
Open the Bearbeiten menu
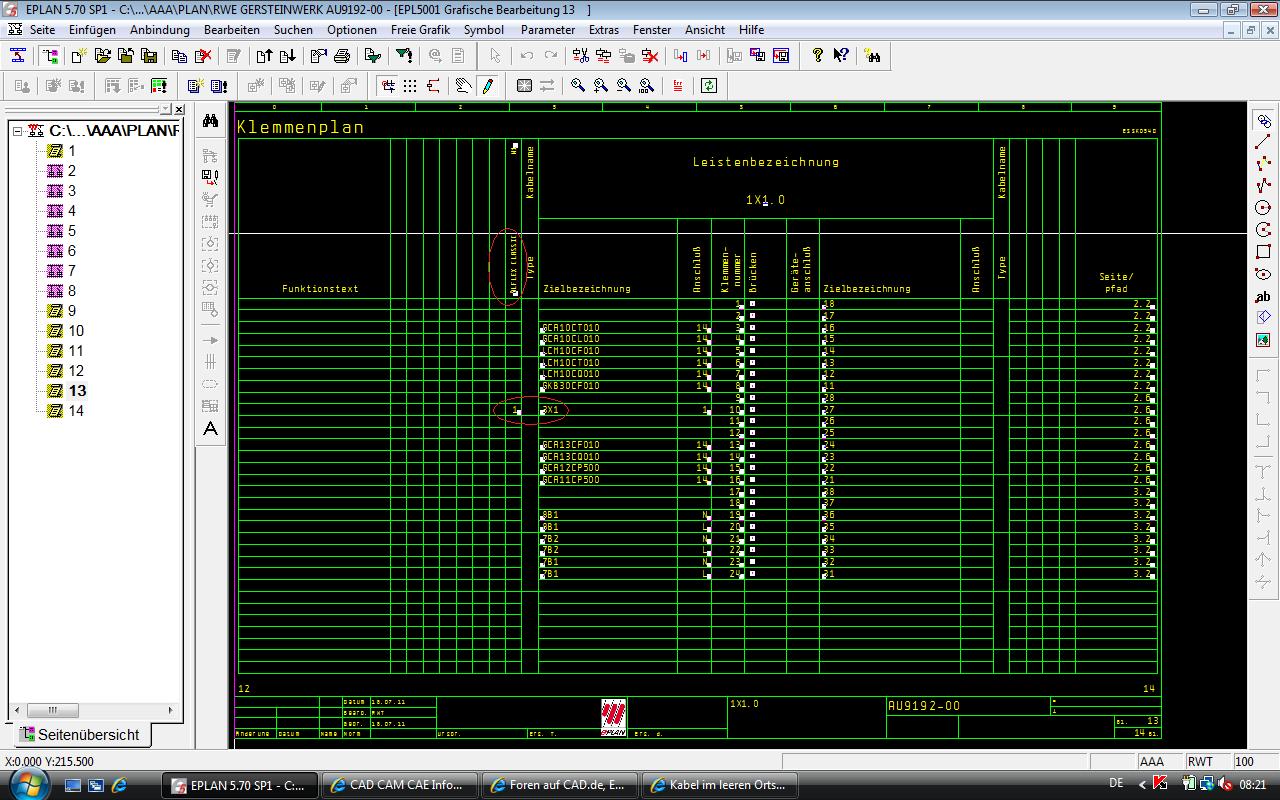(232, 30)
